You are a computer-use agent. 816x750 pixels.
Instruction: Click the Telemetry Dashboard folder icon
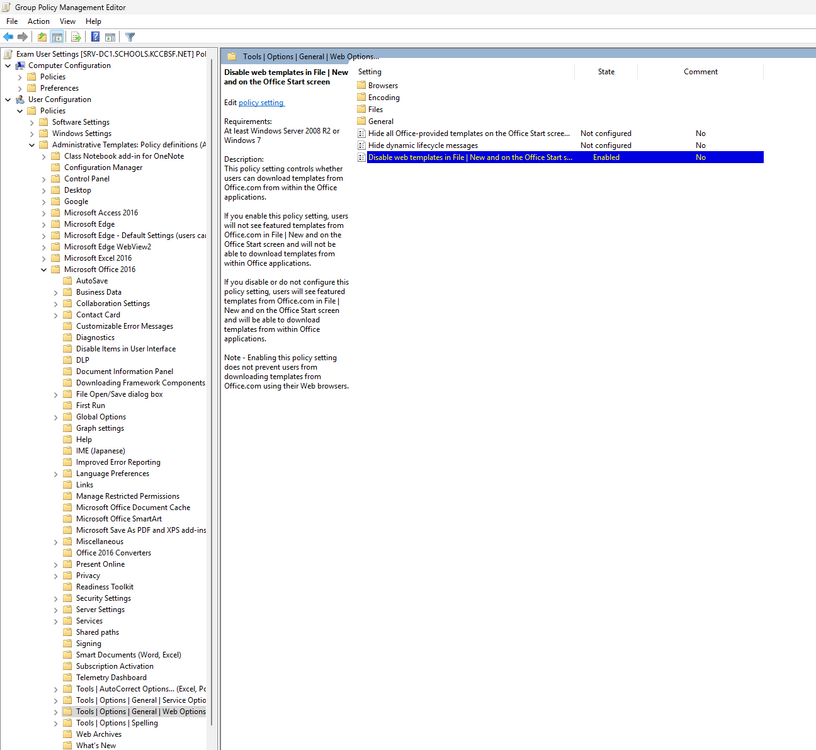68,677
